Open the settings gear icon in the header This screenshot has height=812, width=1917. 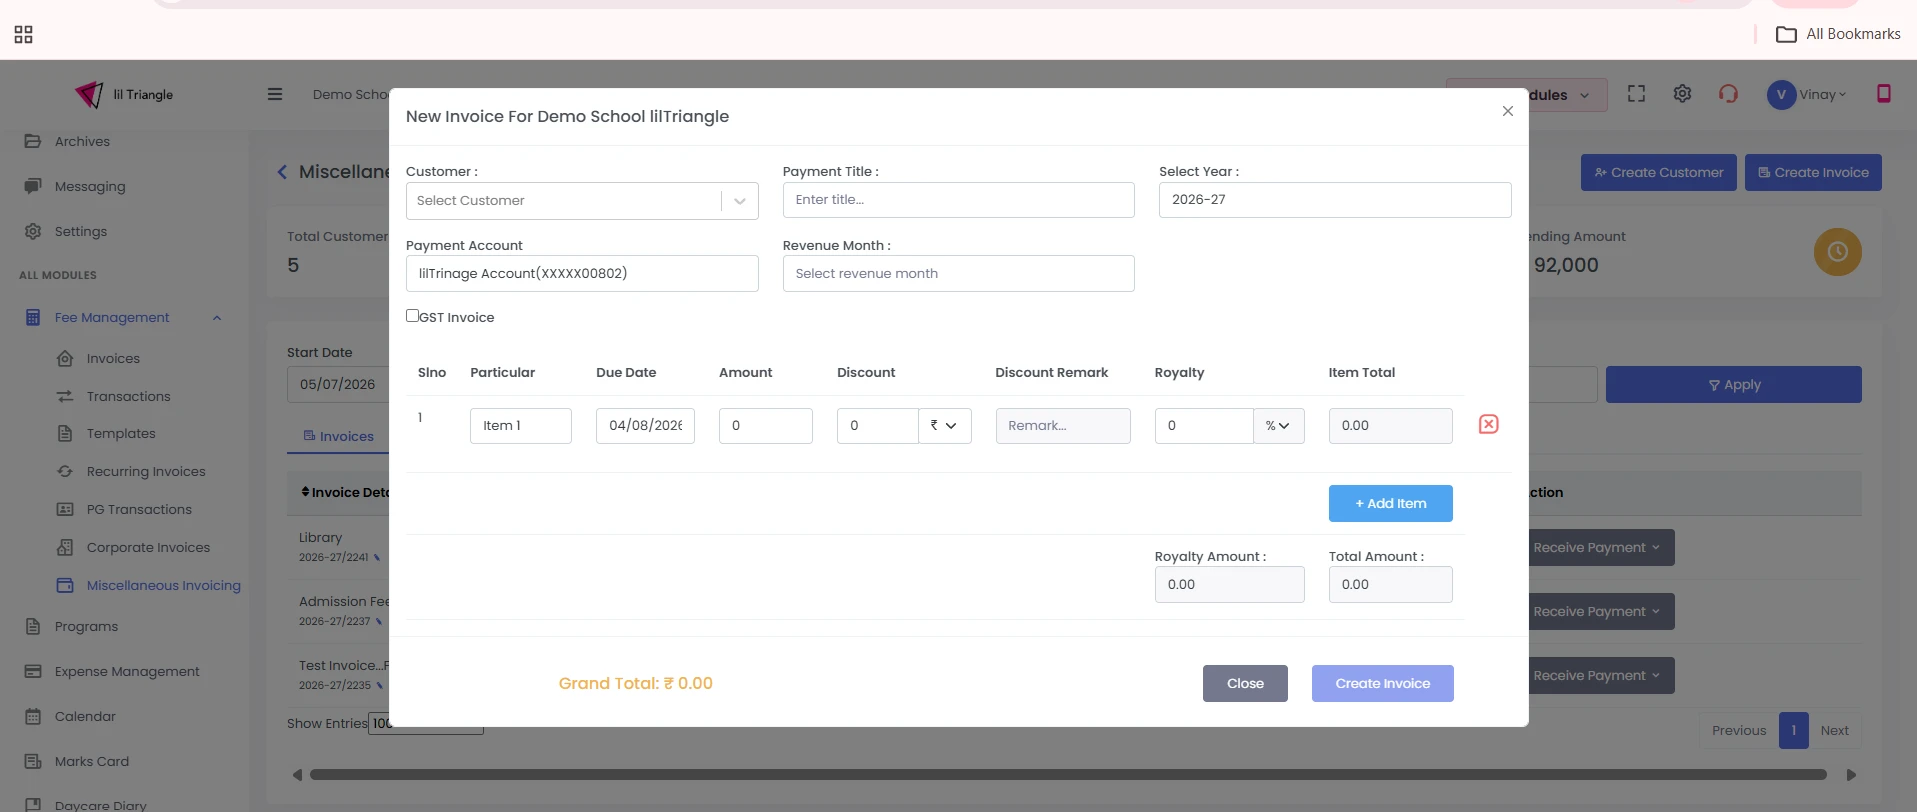tap(1682, 94)
